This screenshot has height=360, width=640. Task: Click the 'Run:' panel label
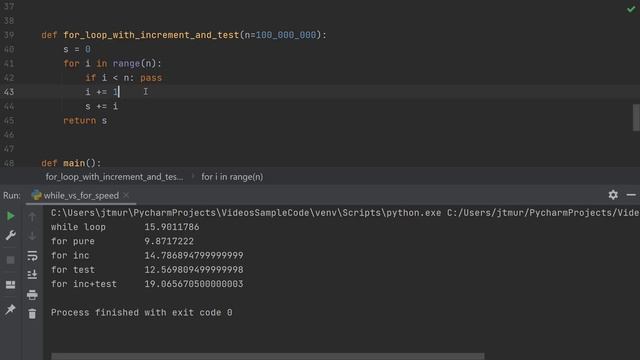(12, 196)
